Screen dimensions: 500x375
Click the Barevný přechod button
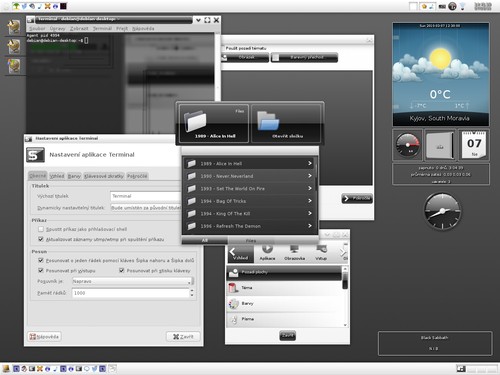[304, 58]
